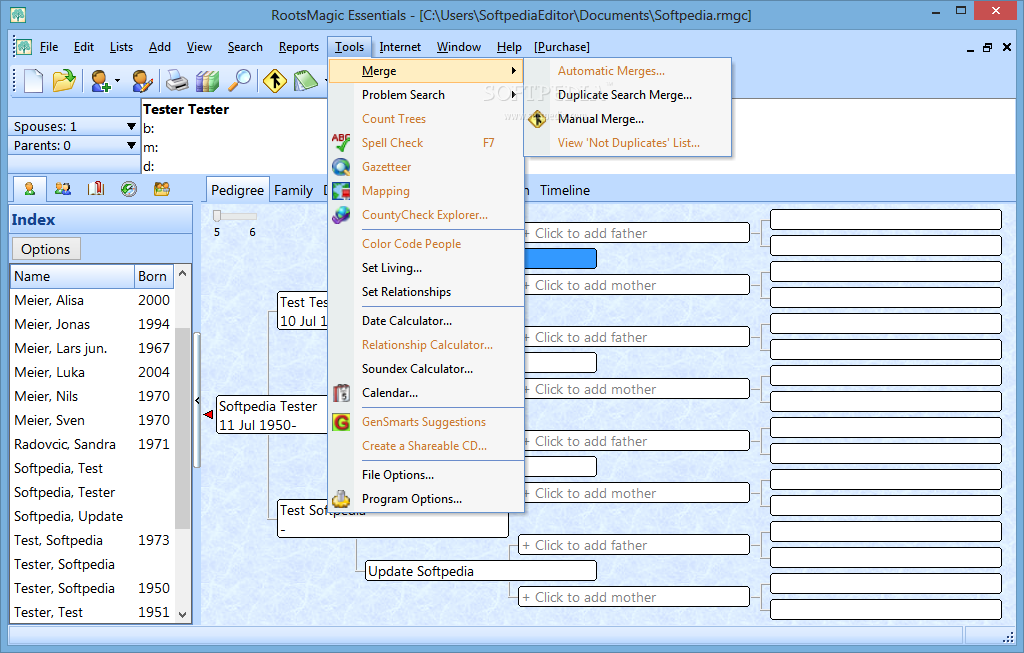Click the Options button in Index panel
This screenshot has height=653, width=1024.
coord(46,249)
